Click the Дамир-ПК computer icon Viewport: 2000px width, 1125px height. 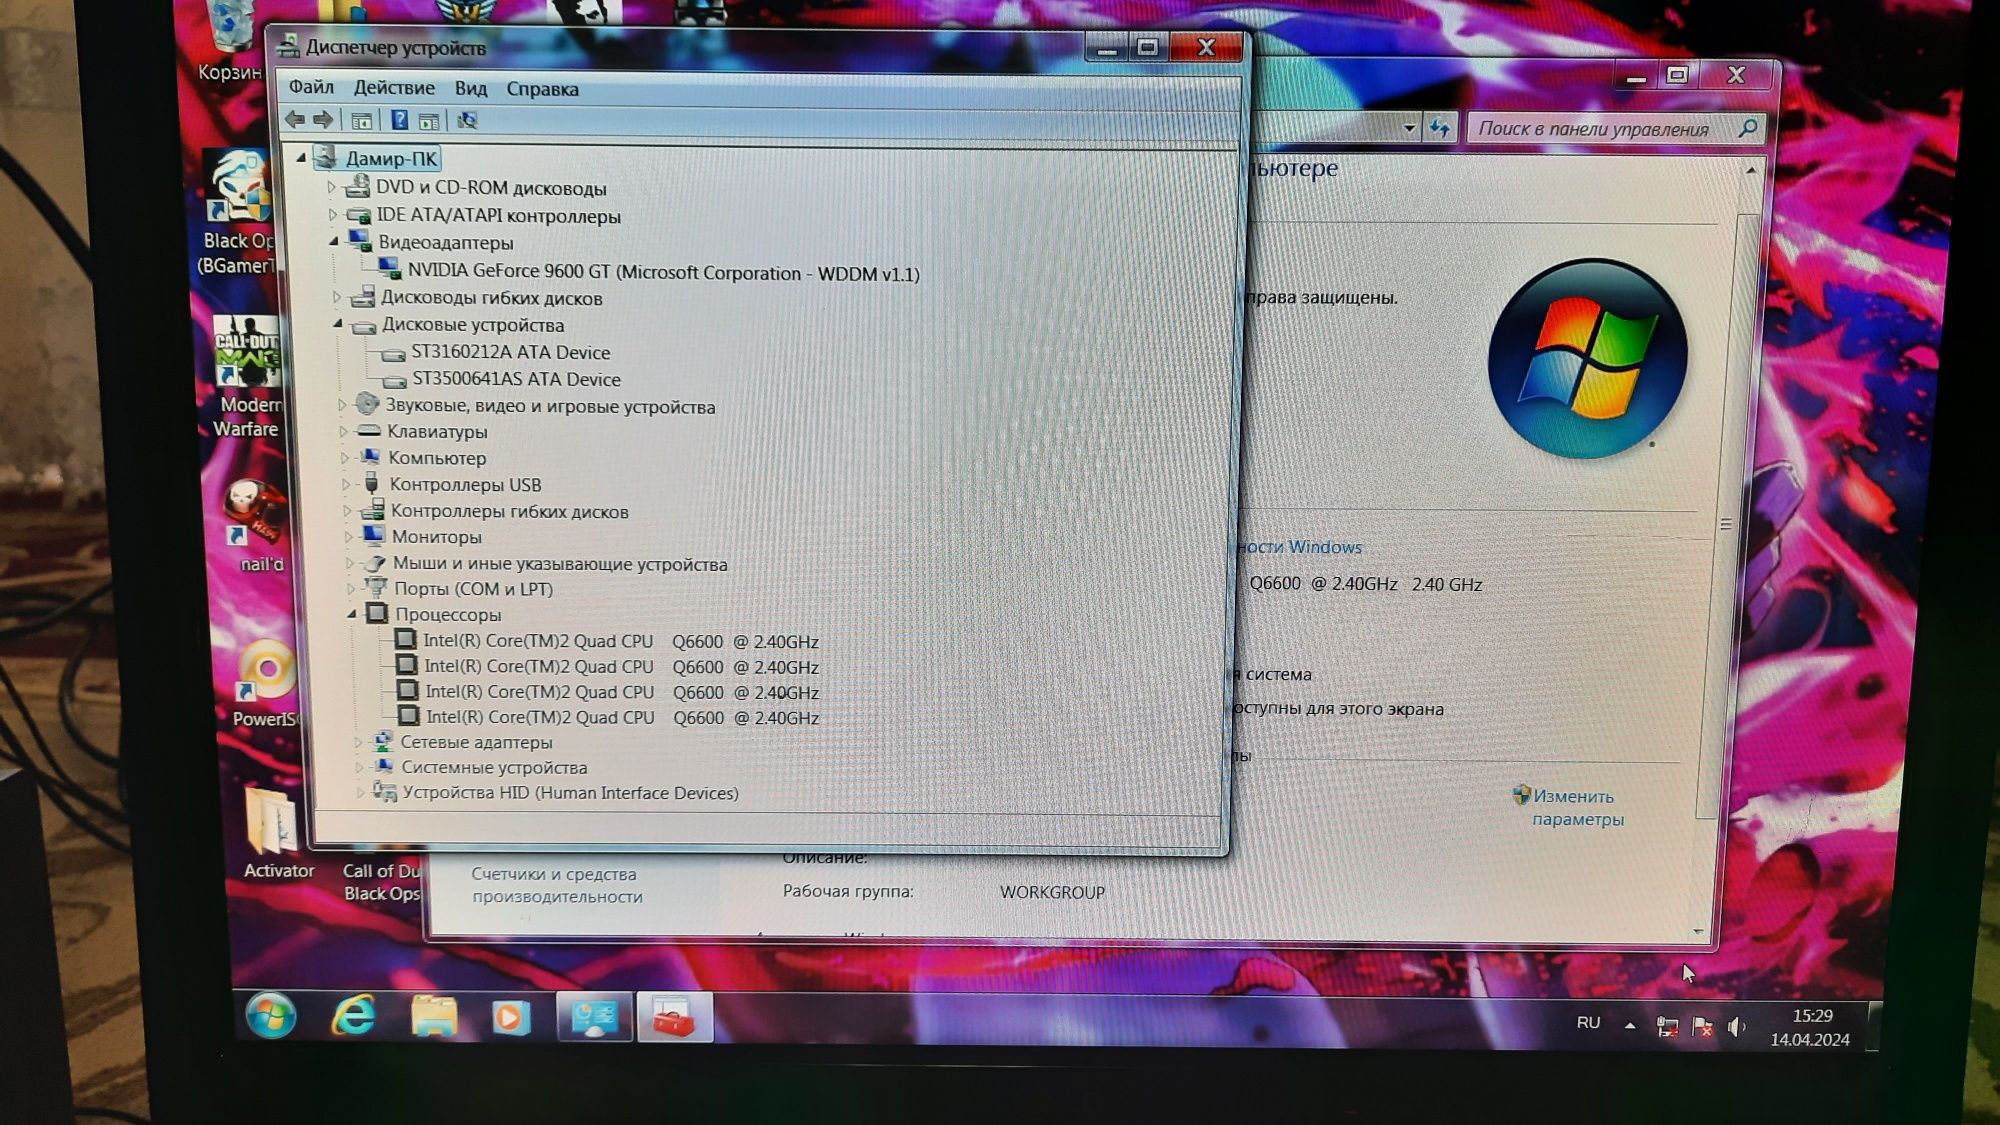[x=326, y=157]
